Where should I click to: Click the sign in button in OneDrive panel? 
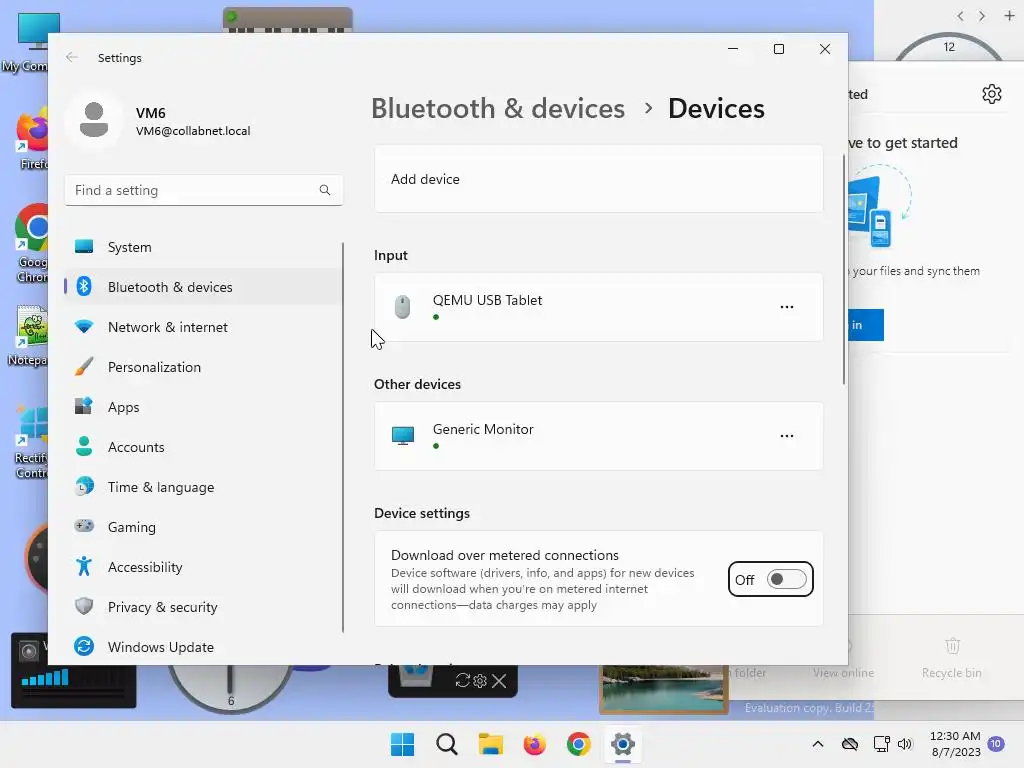[866, 325]
